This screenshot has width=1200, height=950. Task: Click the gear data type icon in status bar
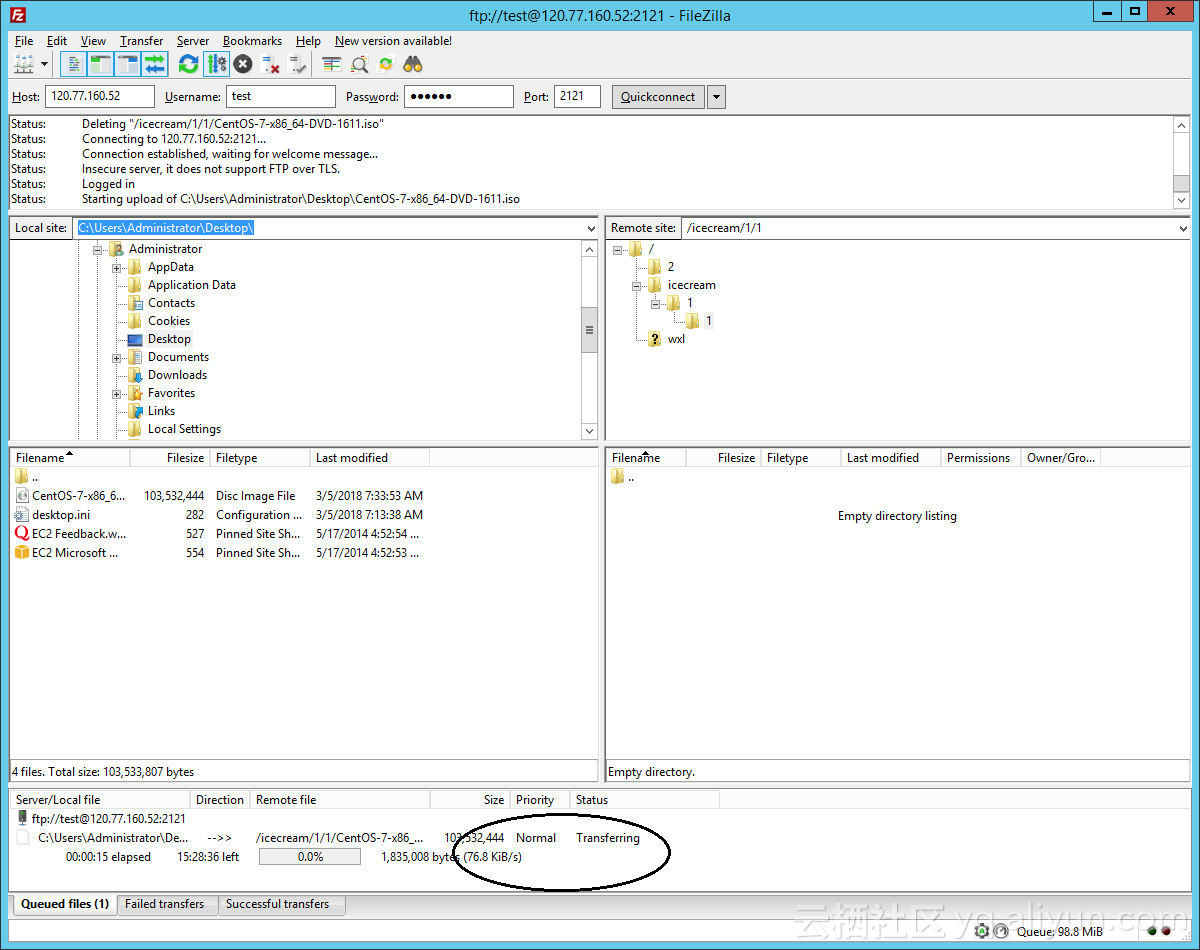click(982, 931)
